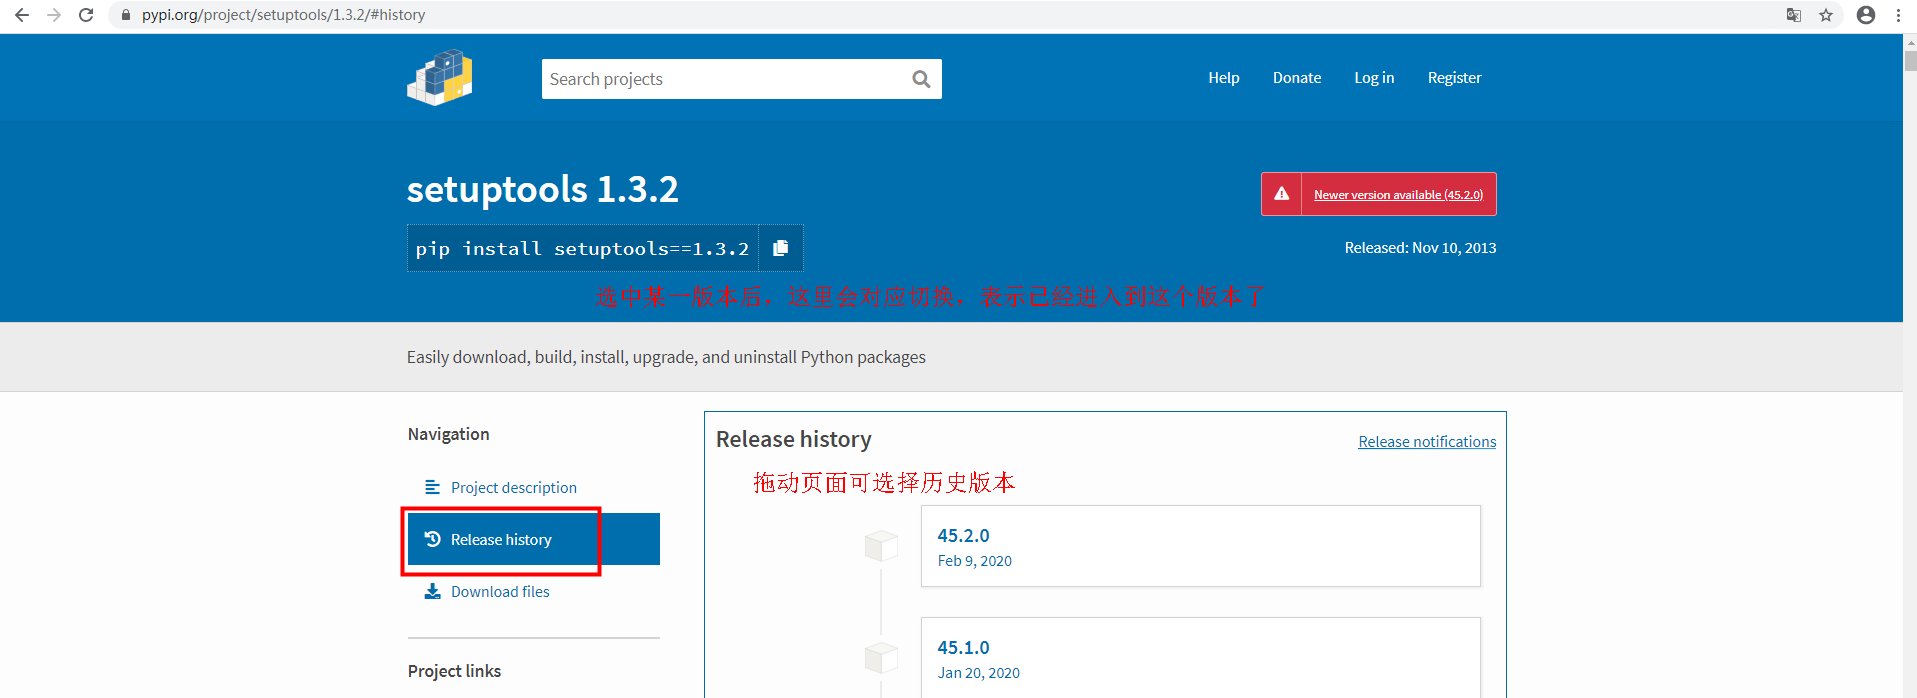
Task: Open the page translate icon
Action: tap(1794, 15)
